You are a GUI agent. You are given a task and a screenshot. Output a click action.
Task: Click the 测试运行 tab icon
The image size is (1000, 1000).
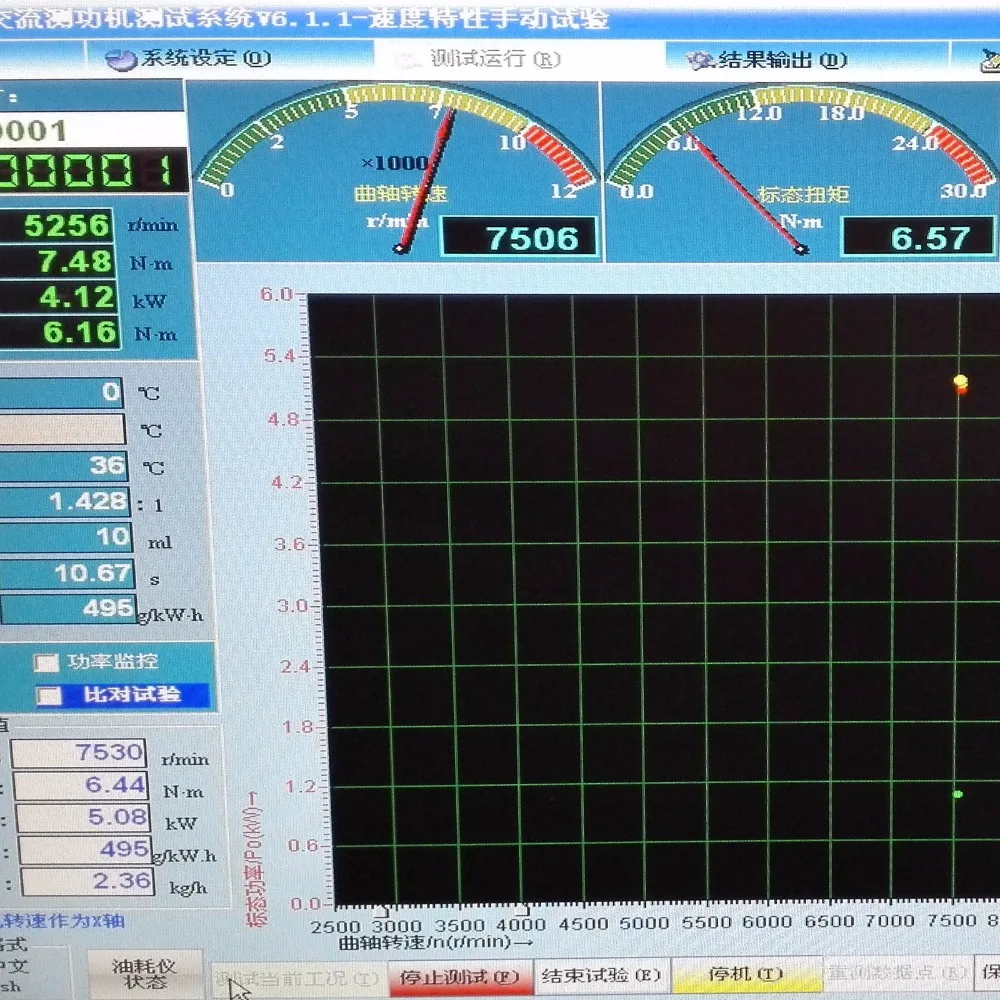[x=407, y=61]
